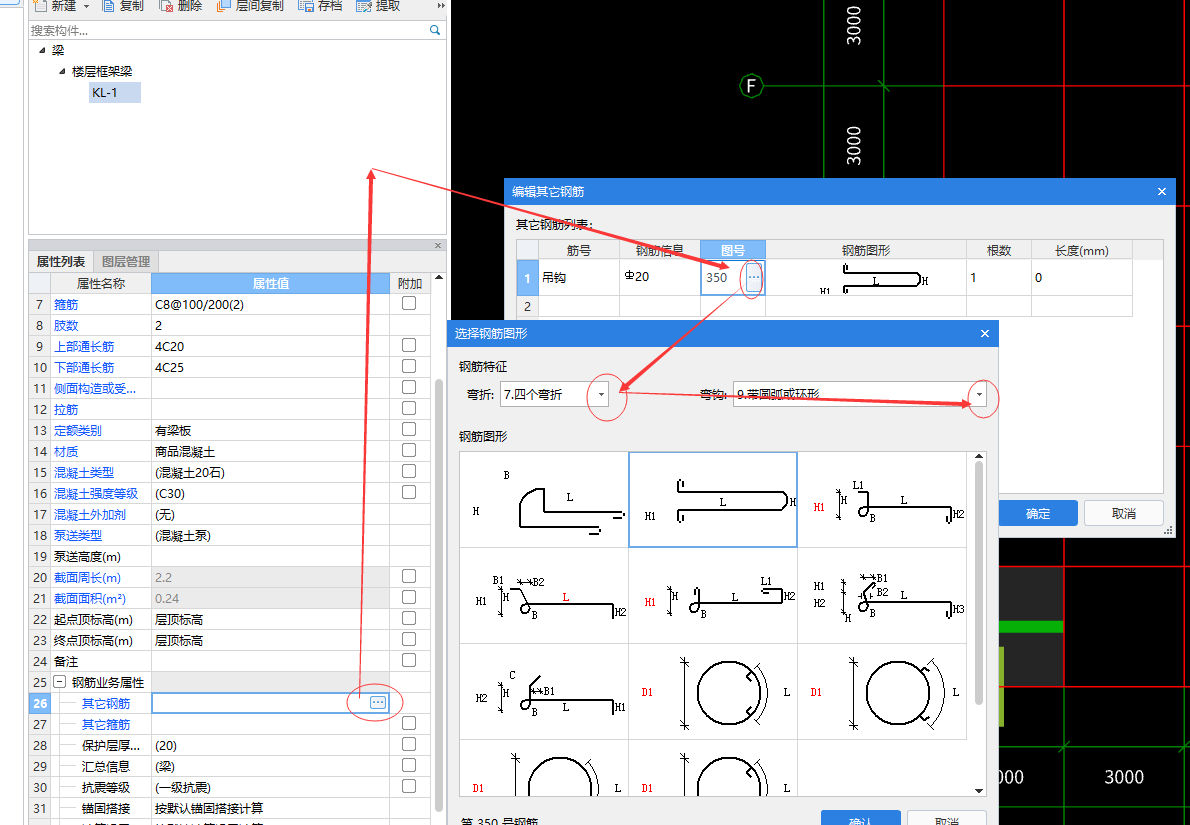Click the 4C25 bottom bar value cell
Screen dimensions: 1190x825
pyautogui.click(x=270, y=367)
